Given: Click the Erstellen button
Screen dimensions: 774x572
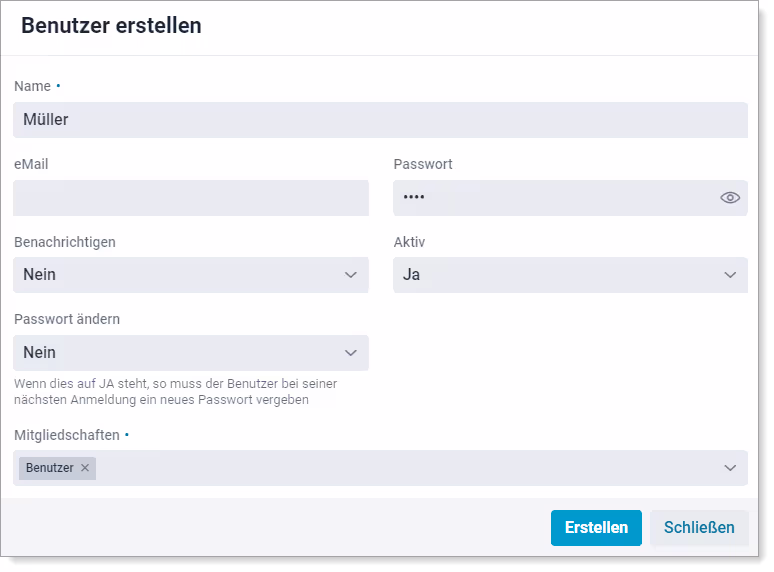Looking at the screenshot, I should (x=596, y=528).
